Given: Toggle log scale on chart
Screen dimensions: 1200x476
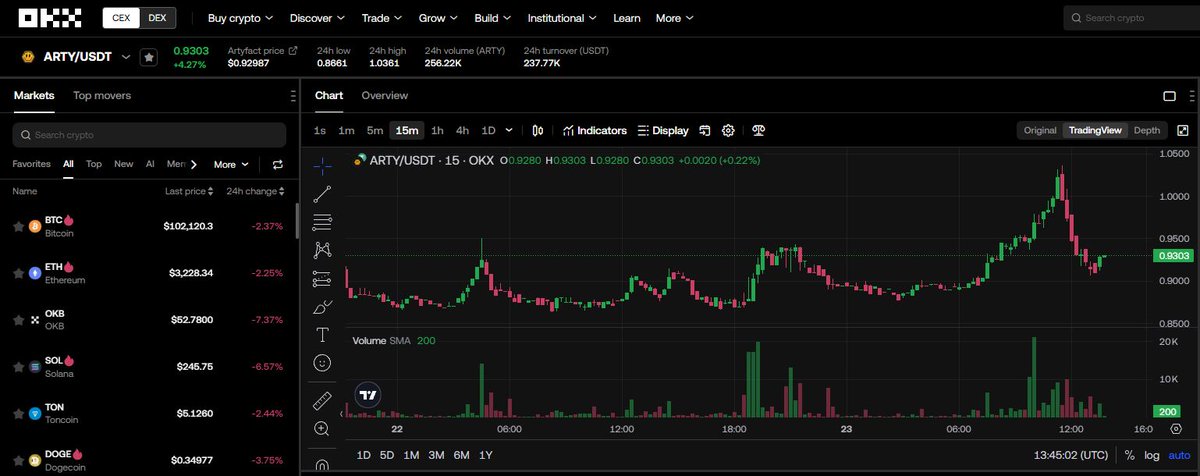Looking at the screenshot, I should [x=1152, y=455].
